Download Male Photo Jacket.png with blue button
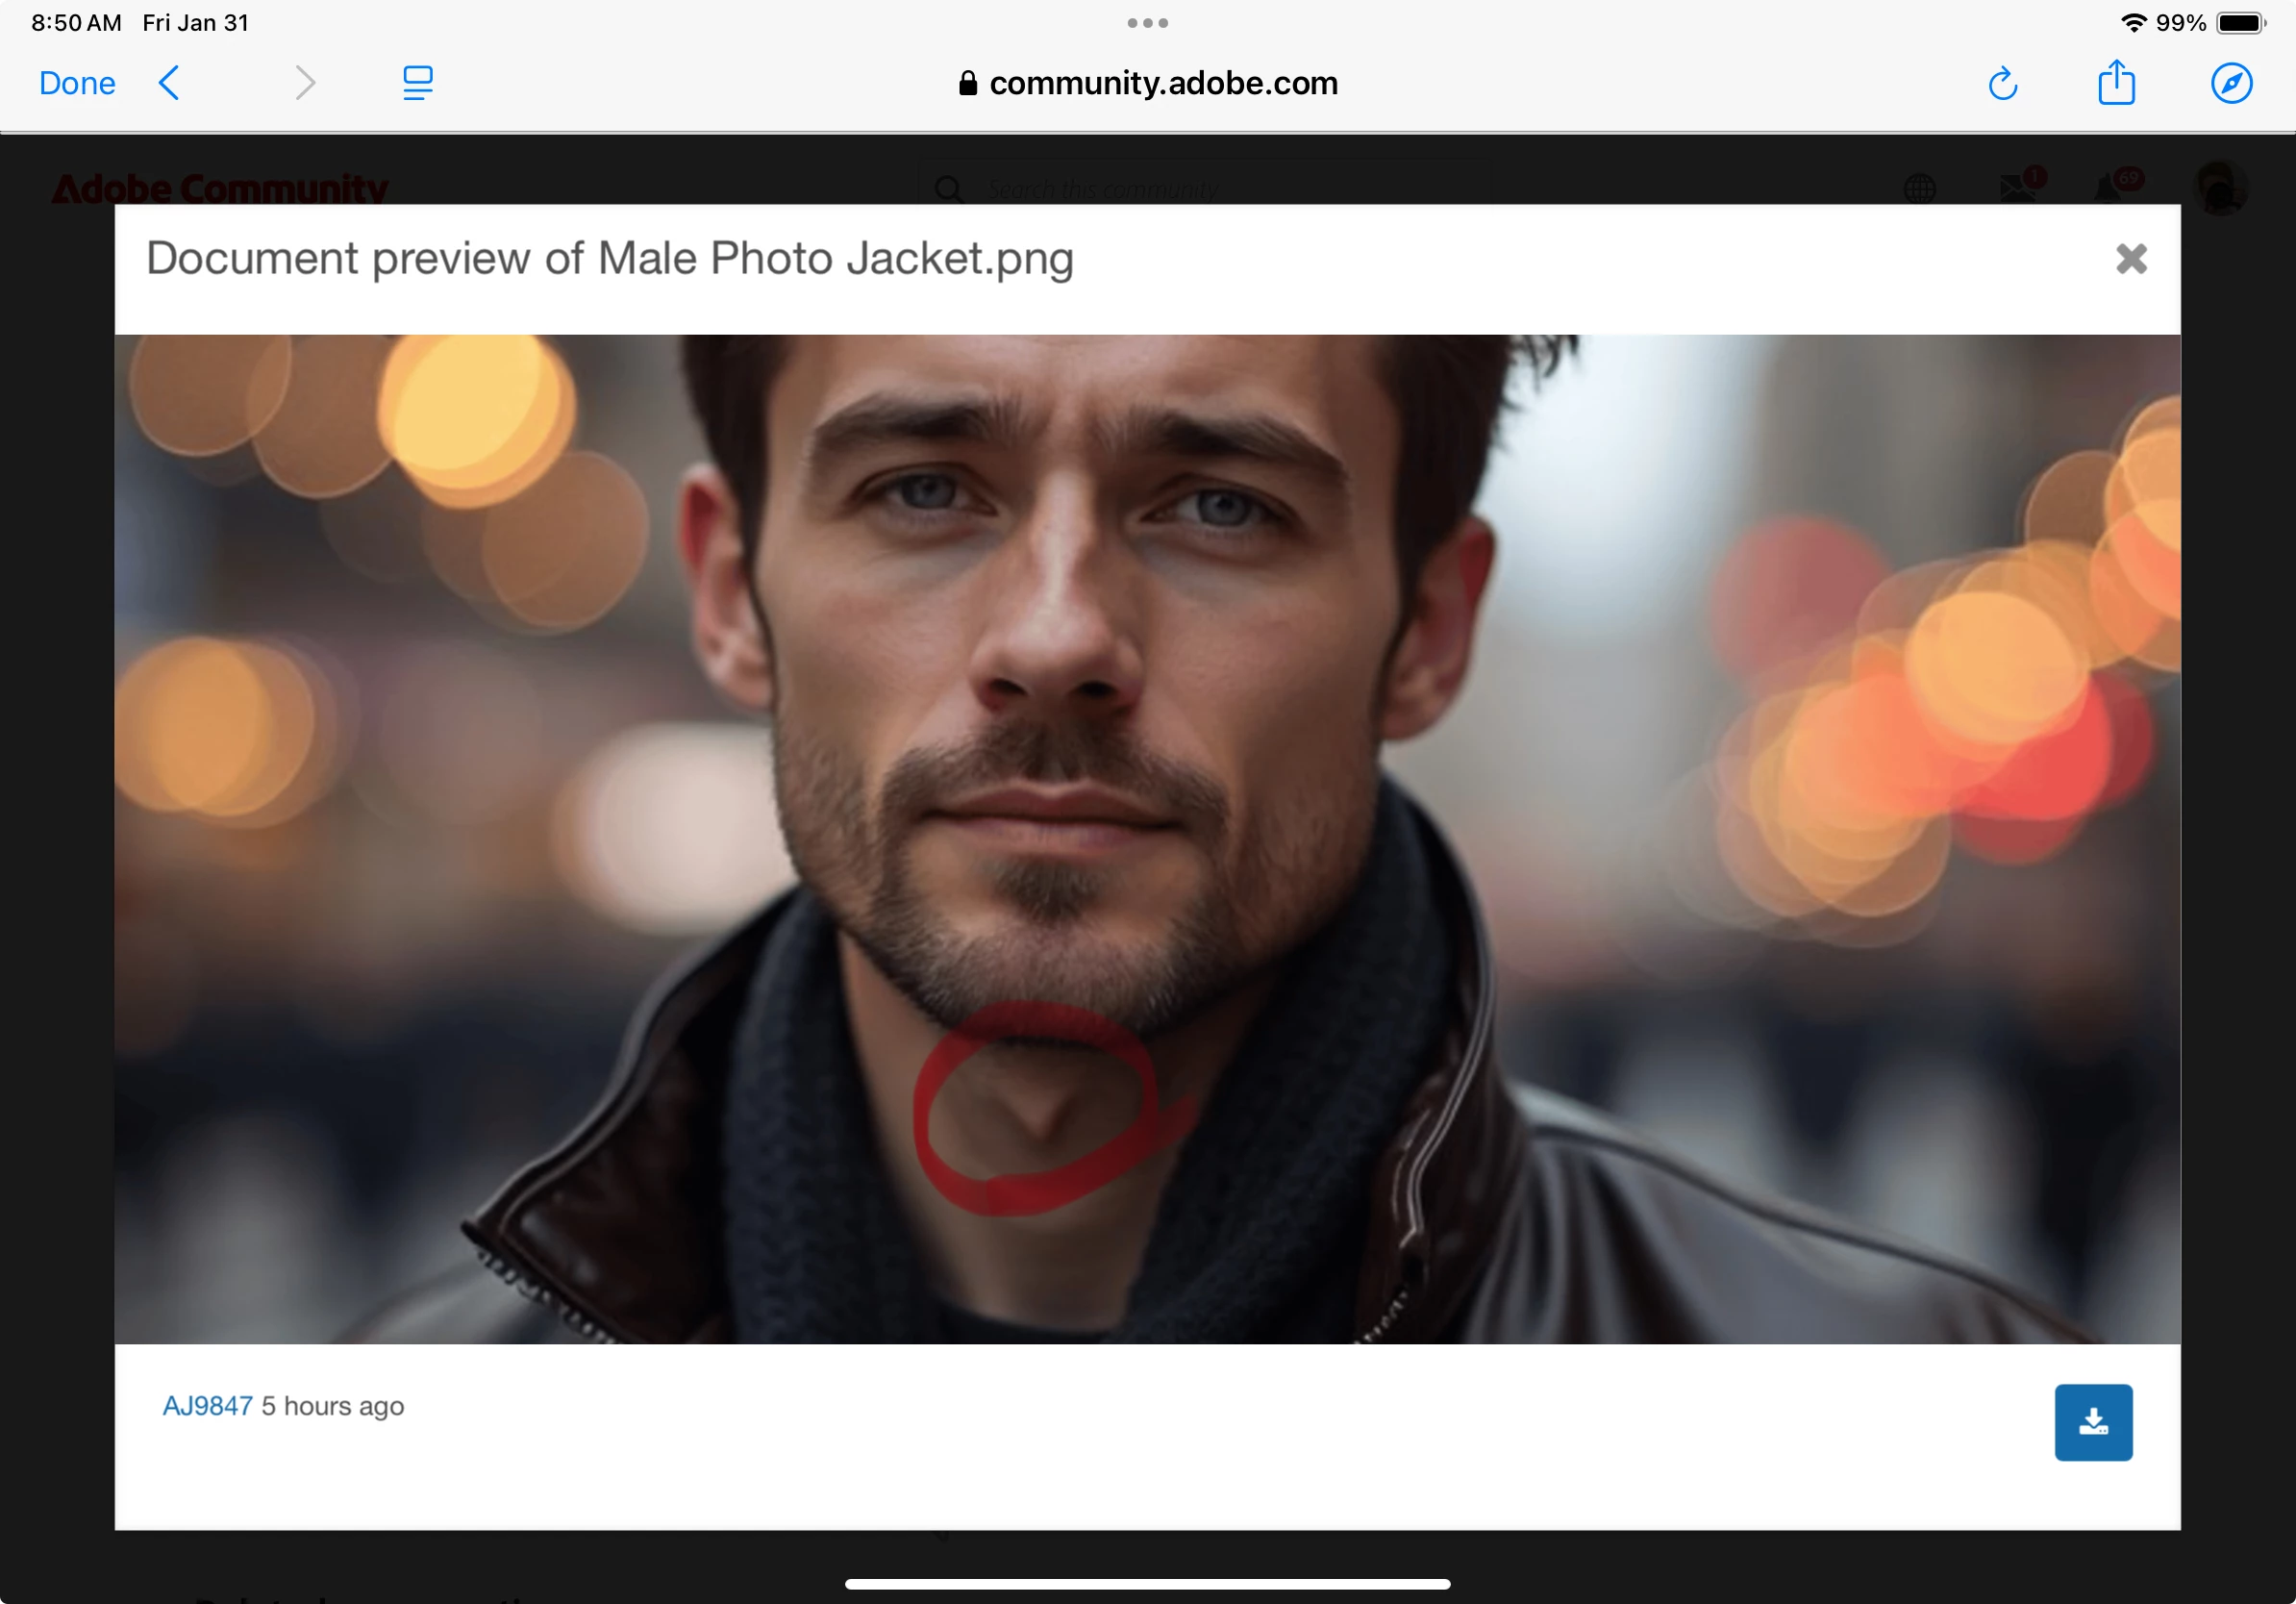2296x1604 pixels. coord(2093,1422)
